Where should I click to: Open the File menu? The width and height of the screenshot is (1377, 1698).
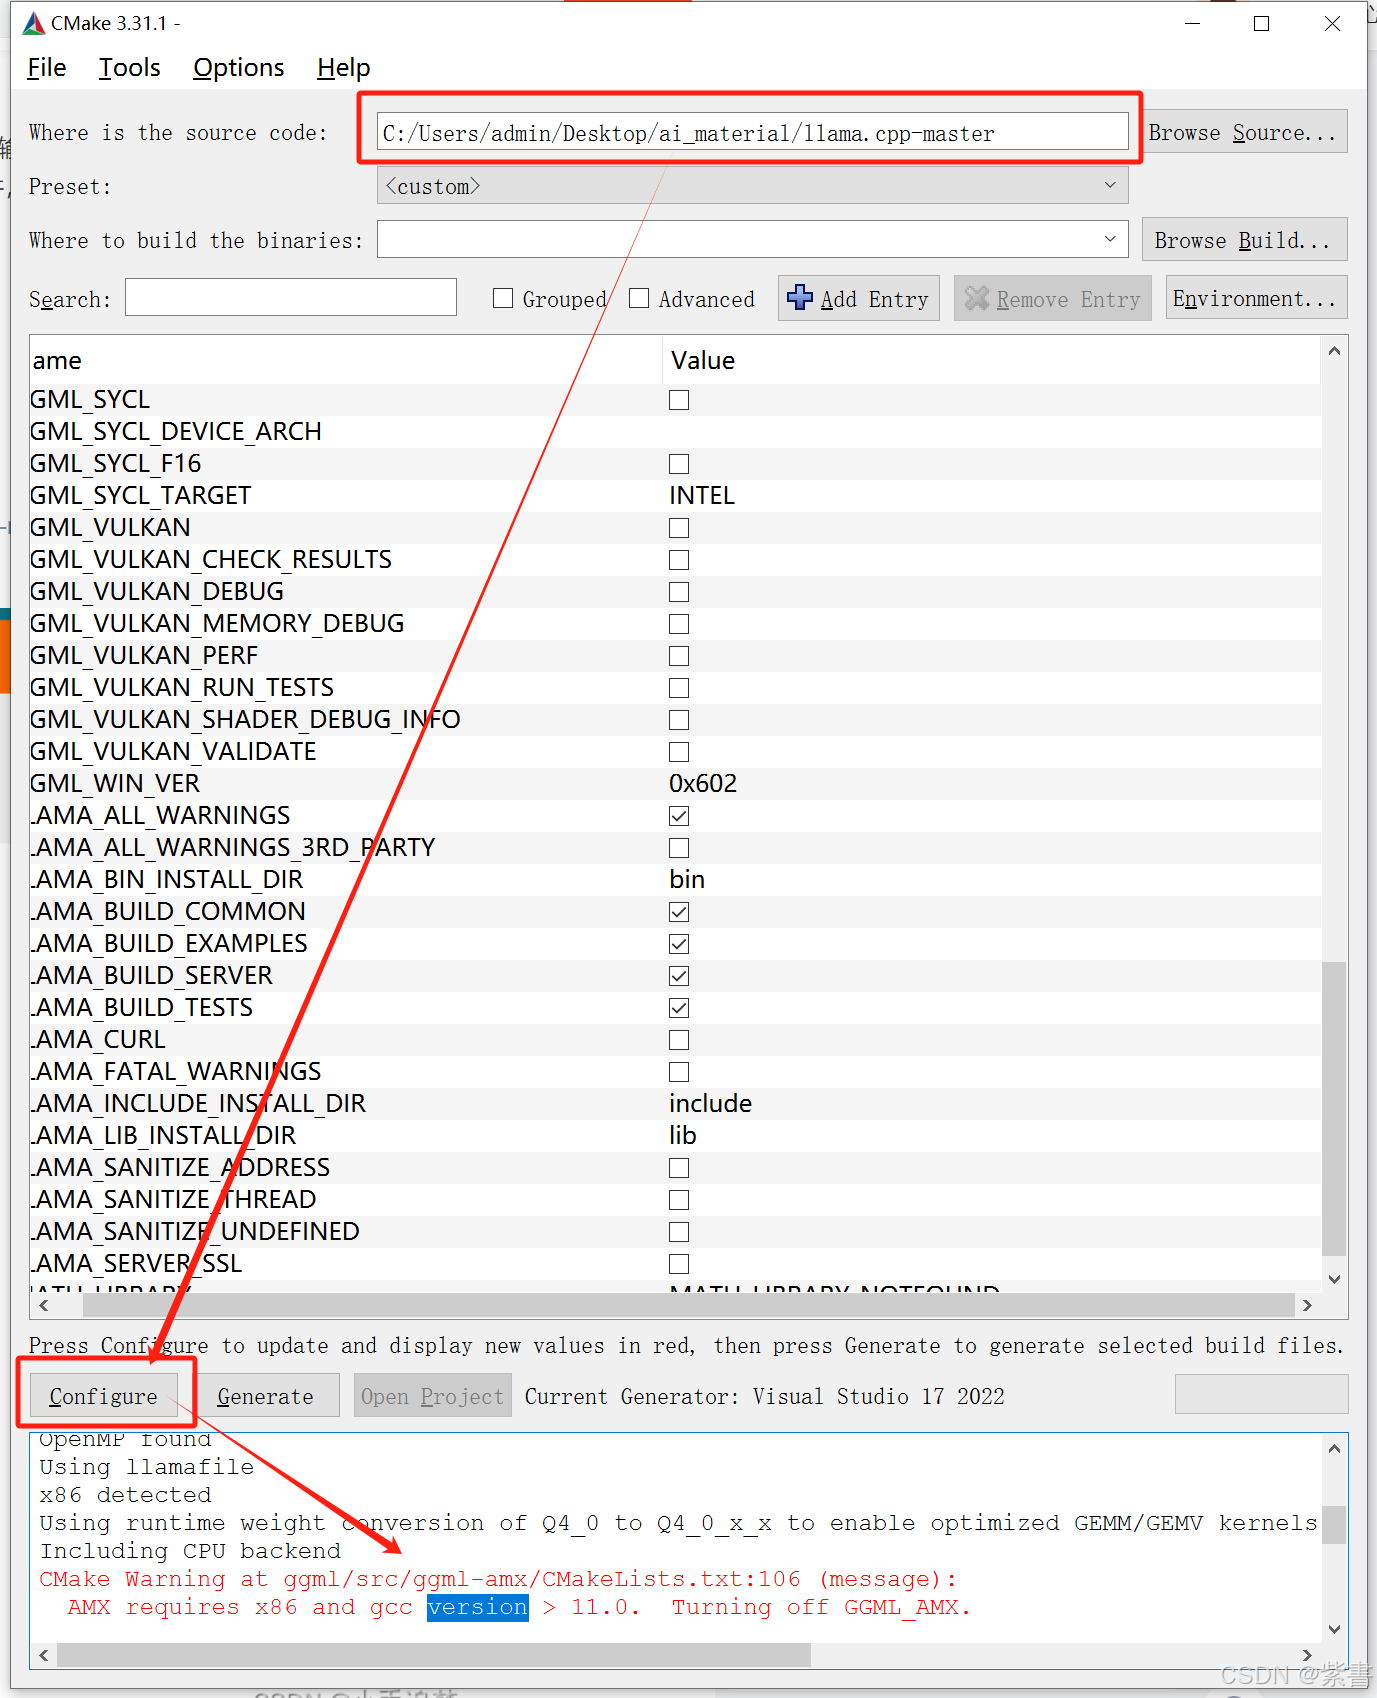[47, 67]
